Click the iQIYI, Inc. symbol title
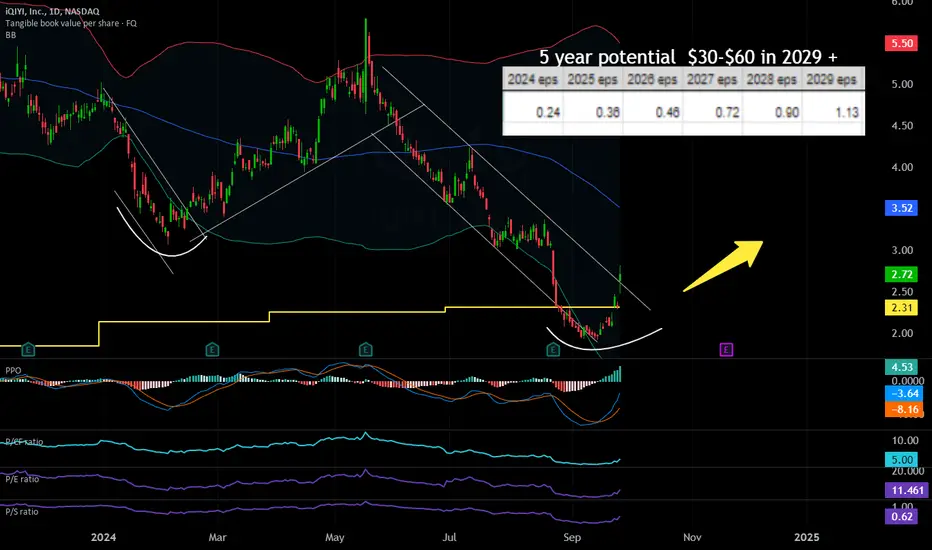 click(52, 11)
